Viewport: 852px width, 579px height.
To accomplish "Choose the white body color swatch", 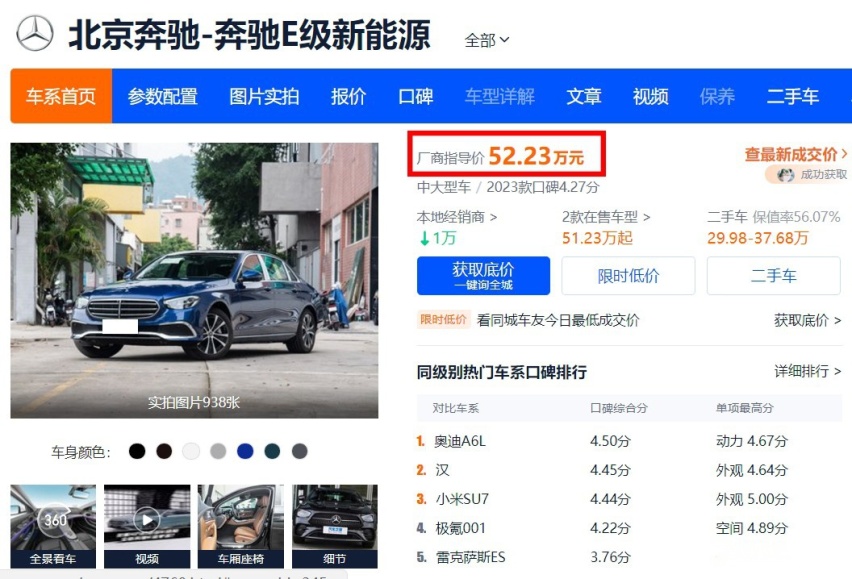I will pyautogui.click(x=191, y=451).
